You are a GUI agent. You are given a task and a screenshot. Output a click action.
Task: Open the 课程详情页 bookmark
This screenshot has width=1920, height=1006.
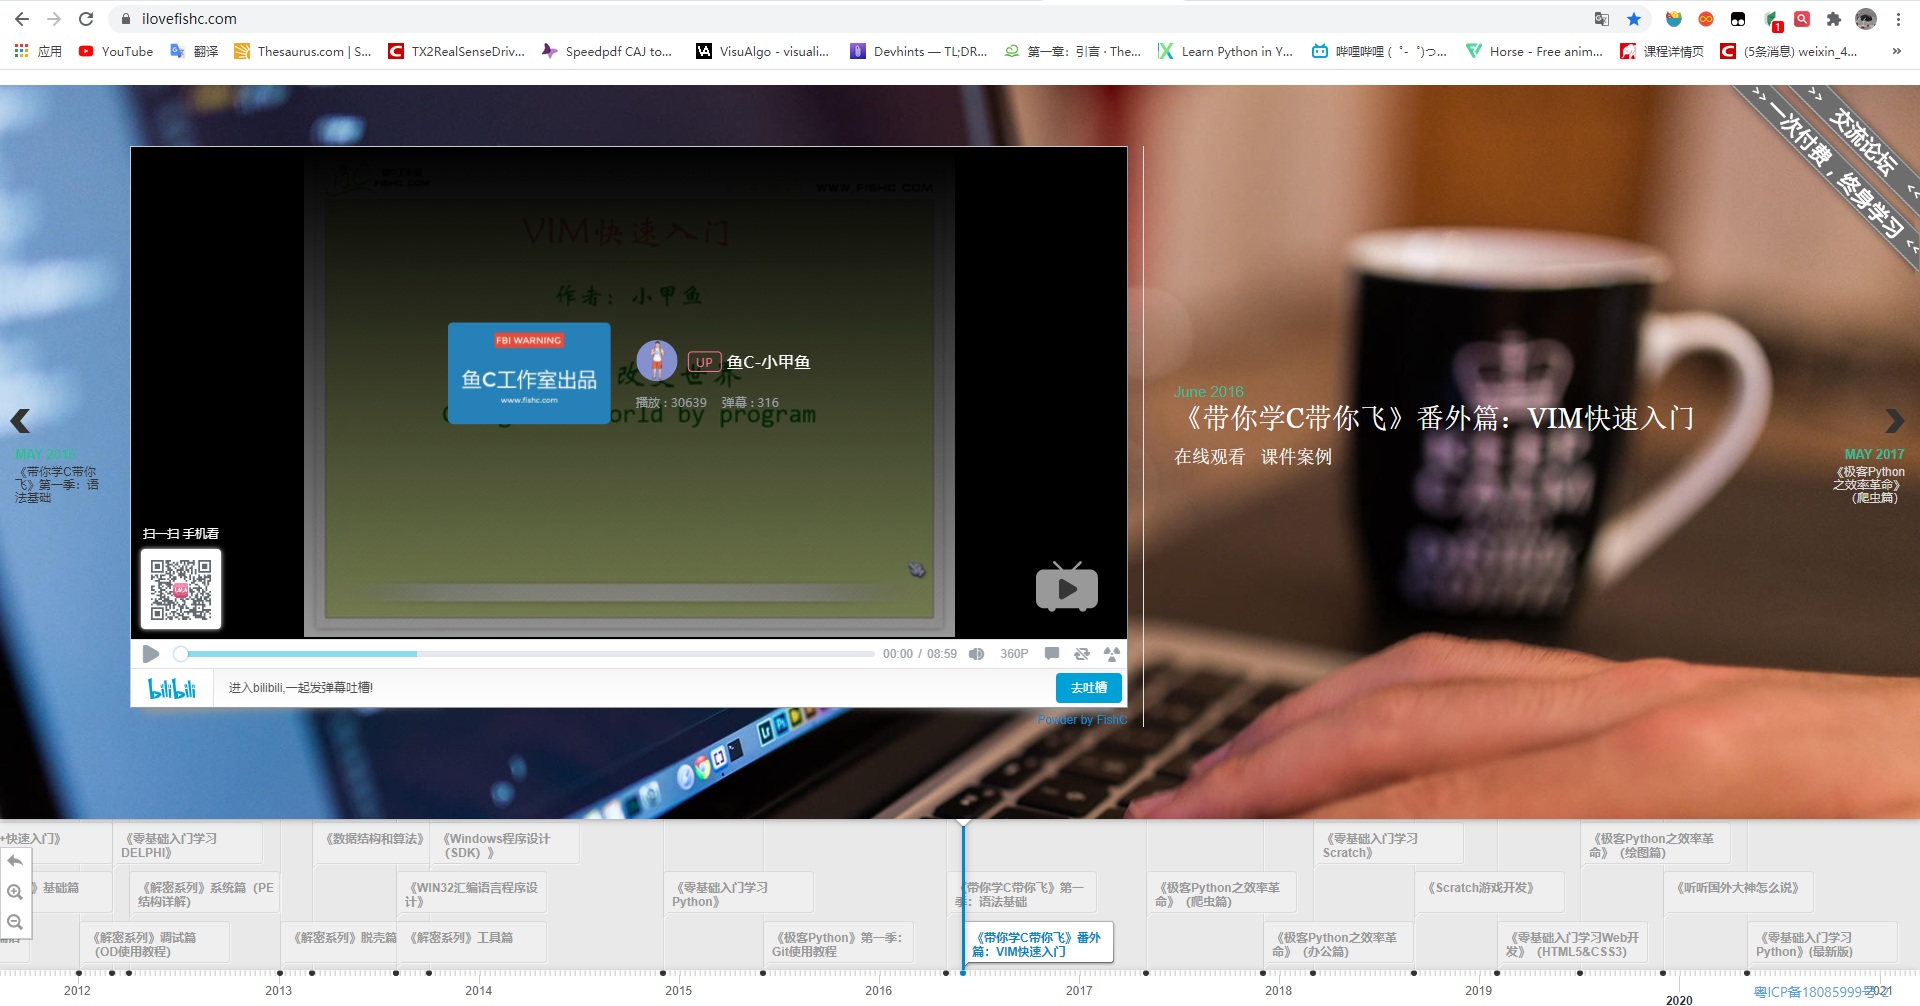[x=1662, y=51]
